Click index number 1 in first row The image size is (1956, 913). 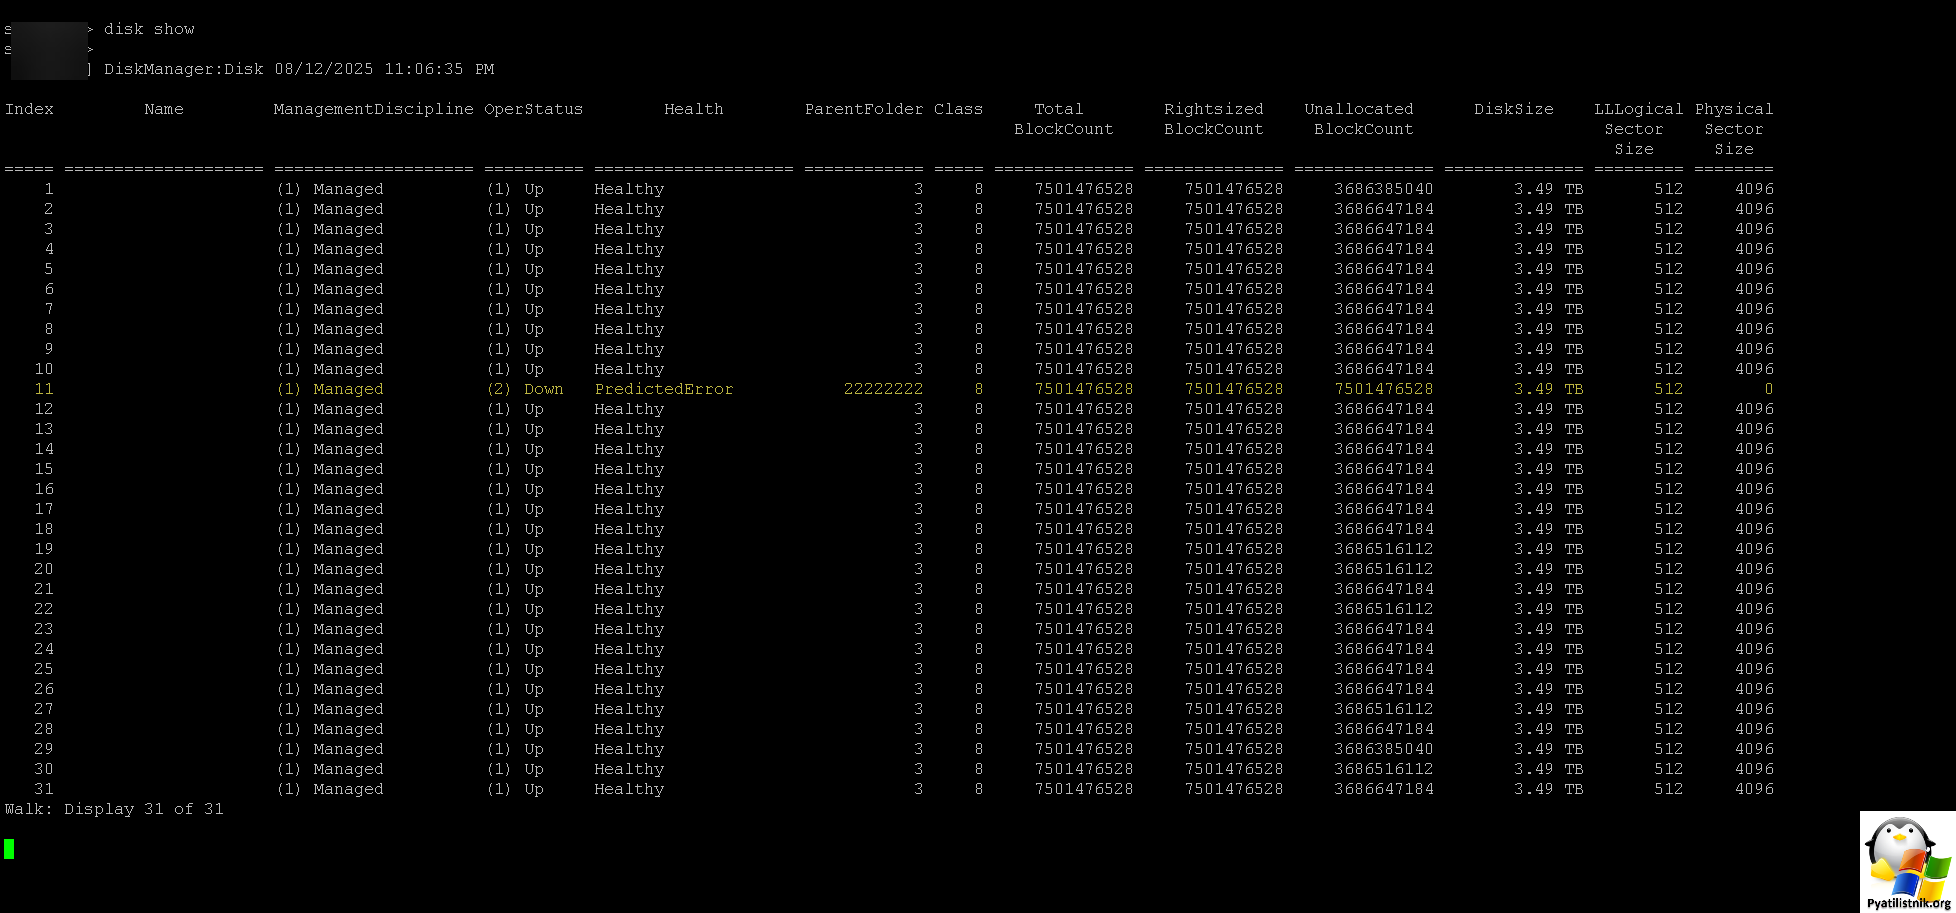pyautogui.click(x=49, y=189)
